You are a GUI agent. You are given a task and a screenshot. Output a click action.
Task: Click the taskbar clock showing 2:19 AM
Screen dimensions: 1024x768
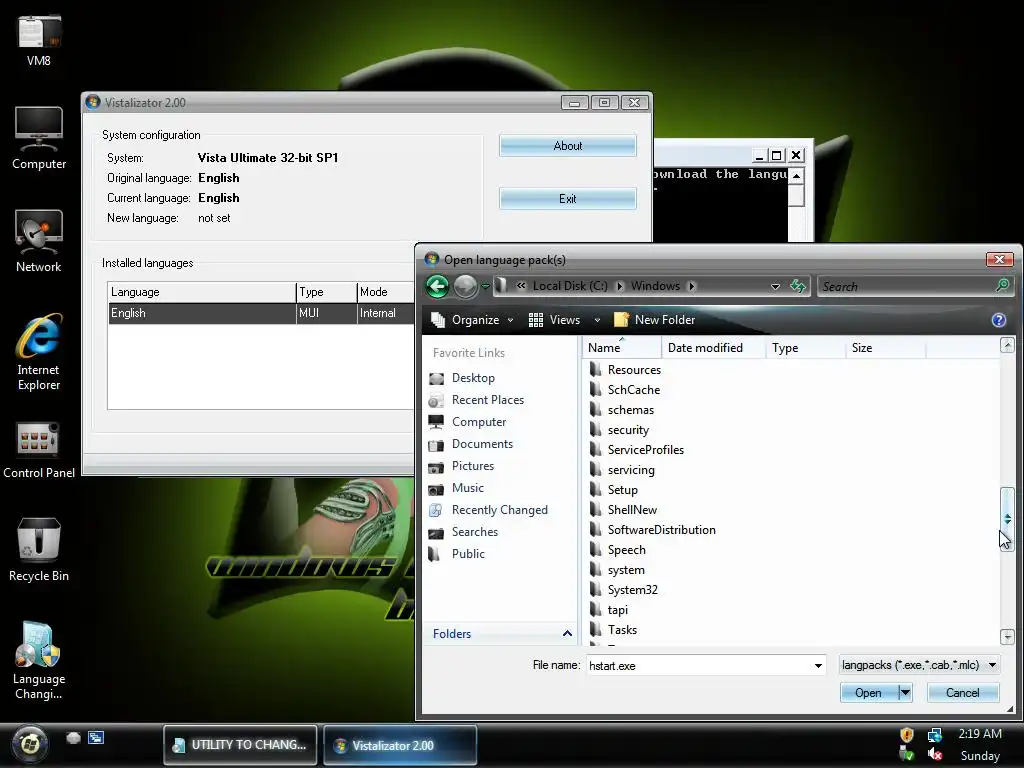(980, 733)
